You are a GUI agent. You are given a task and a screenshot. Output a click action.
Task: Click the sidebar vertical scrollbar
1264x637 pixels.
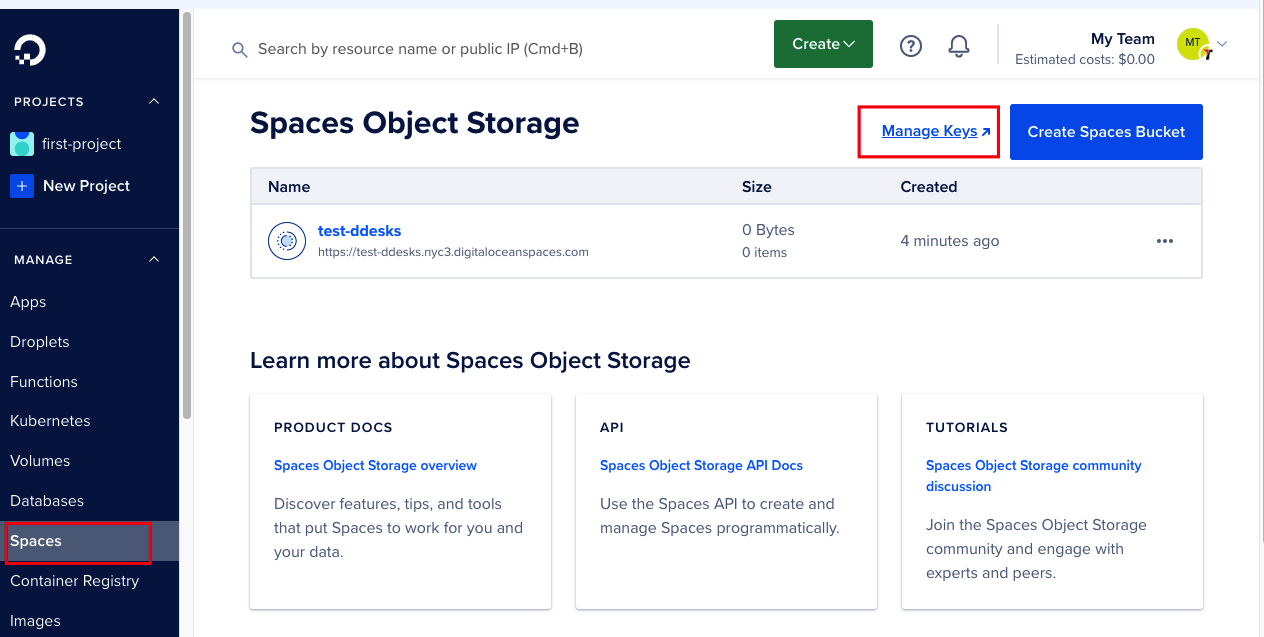pos(186,215)
